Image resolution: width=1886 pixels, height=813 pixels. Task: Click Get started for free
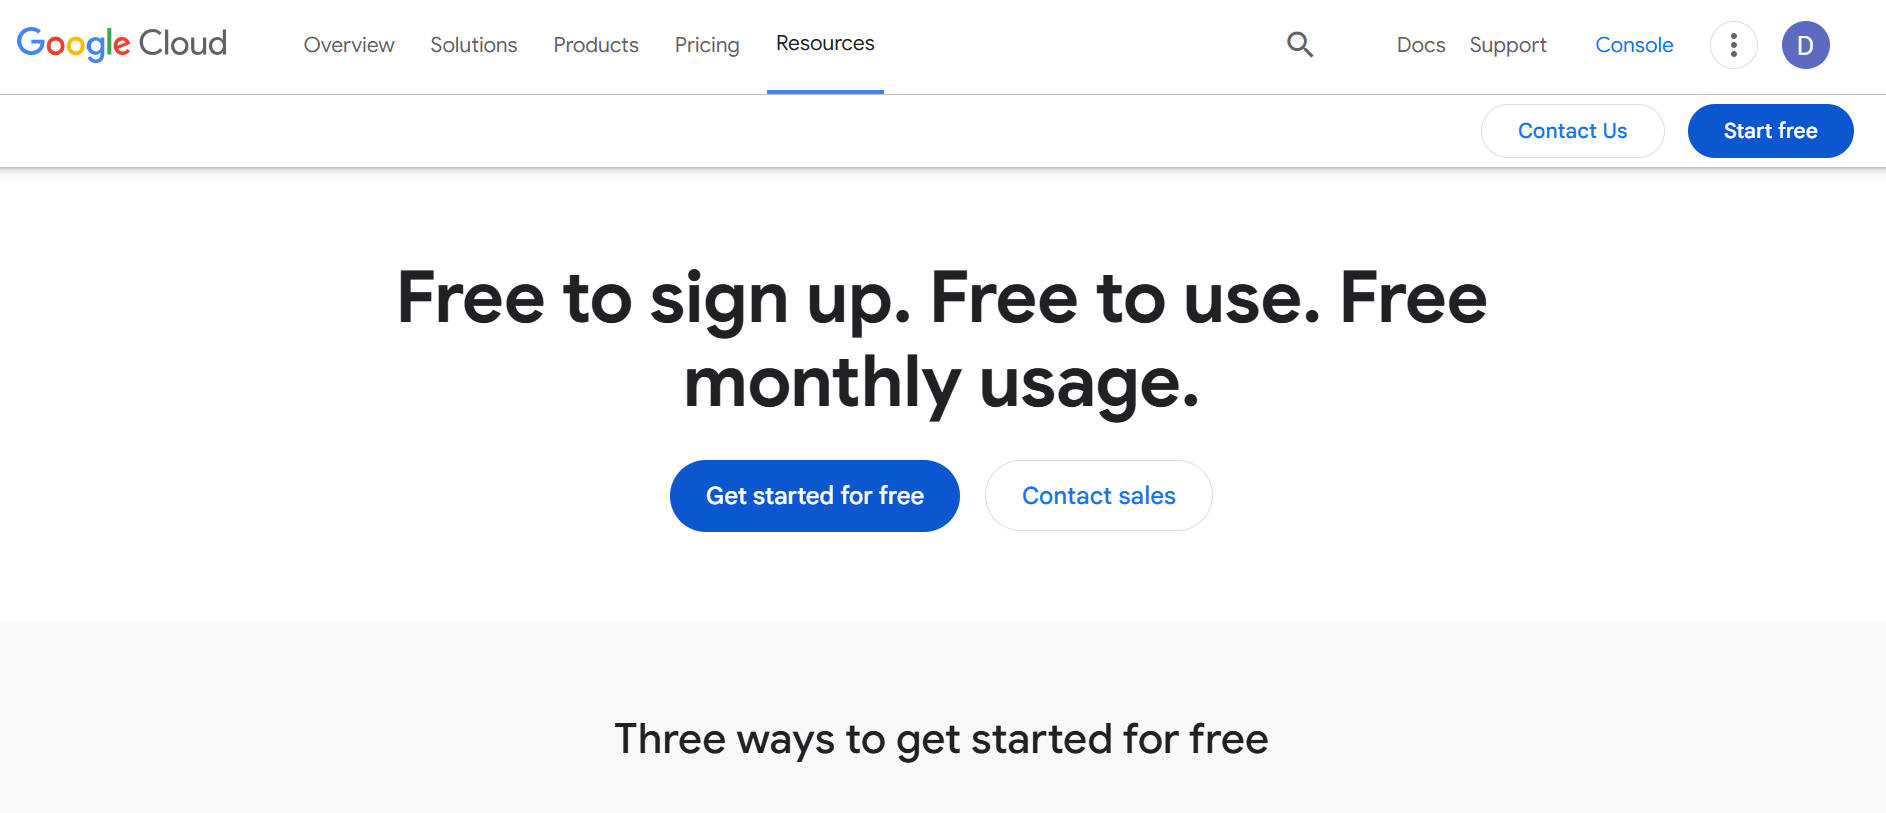click(x=814, y=495)
